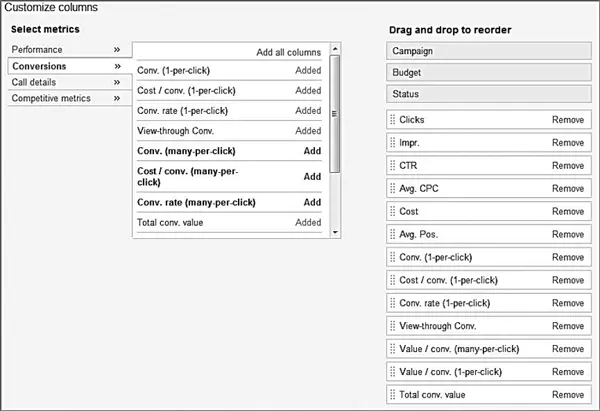The height and width of the screenshot is (411, 600).
Task: Expand the Performance metrics category
Action: (x=117, y=50)
